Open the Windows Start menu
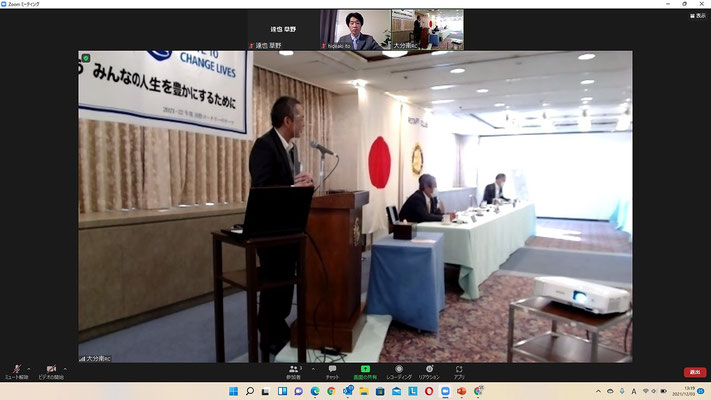Image resolution: width=711 pixels, height=400 pixels. coord(234,391)
